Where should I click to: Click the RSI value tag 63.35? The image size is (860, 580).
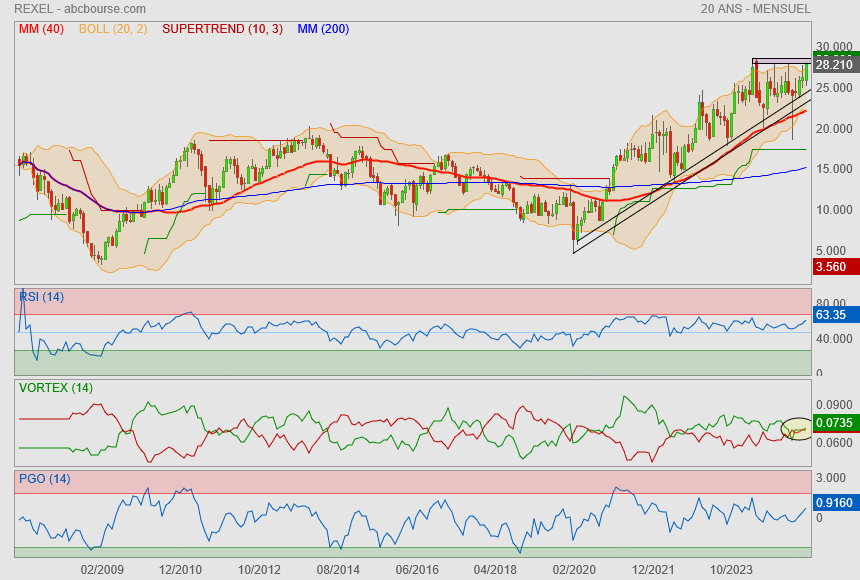click(832, 315)
